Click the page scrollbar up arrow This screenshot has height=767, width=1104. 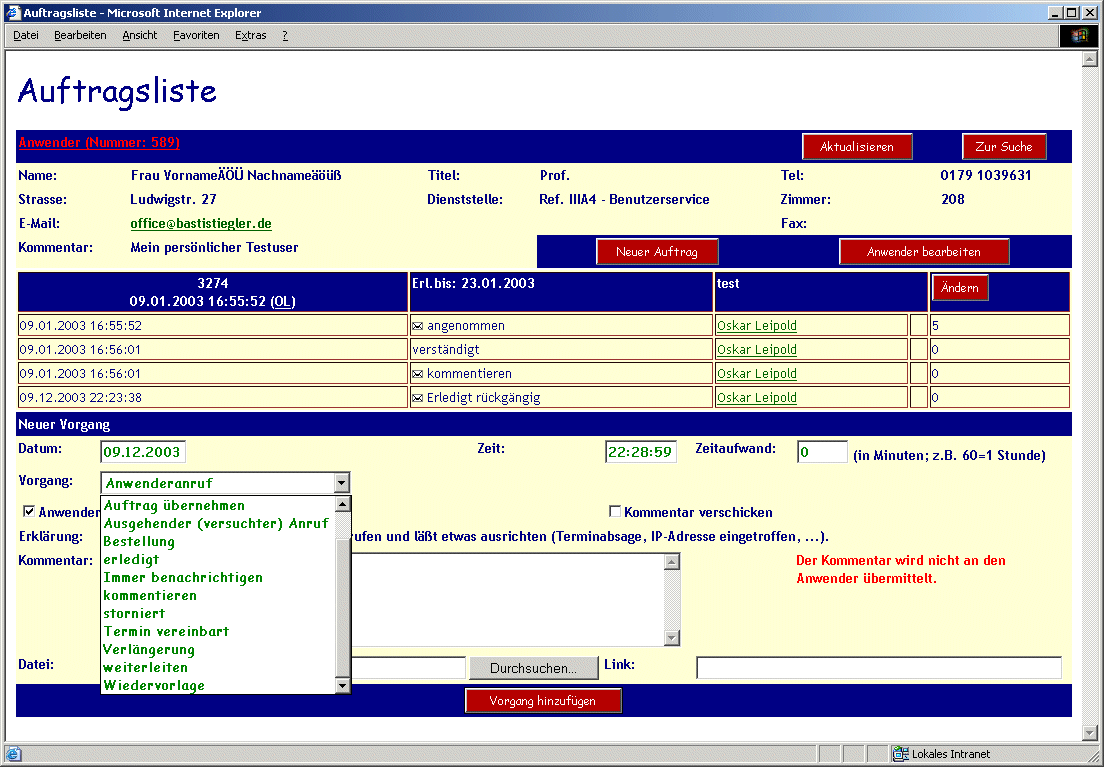coord(1089,60)
